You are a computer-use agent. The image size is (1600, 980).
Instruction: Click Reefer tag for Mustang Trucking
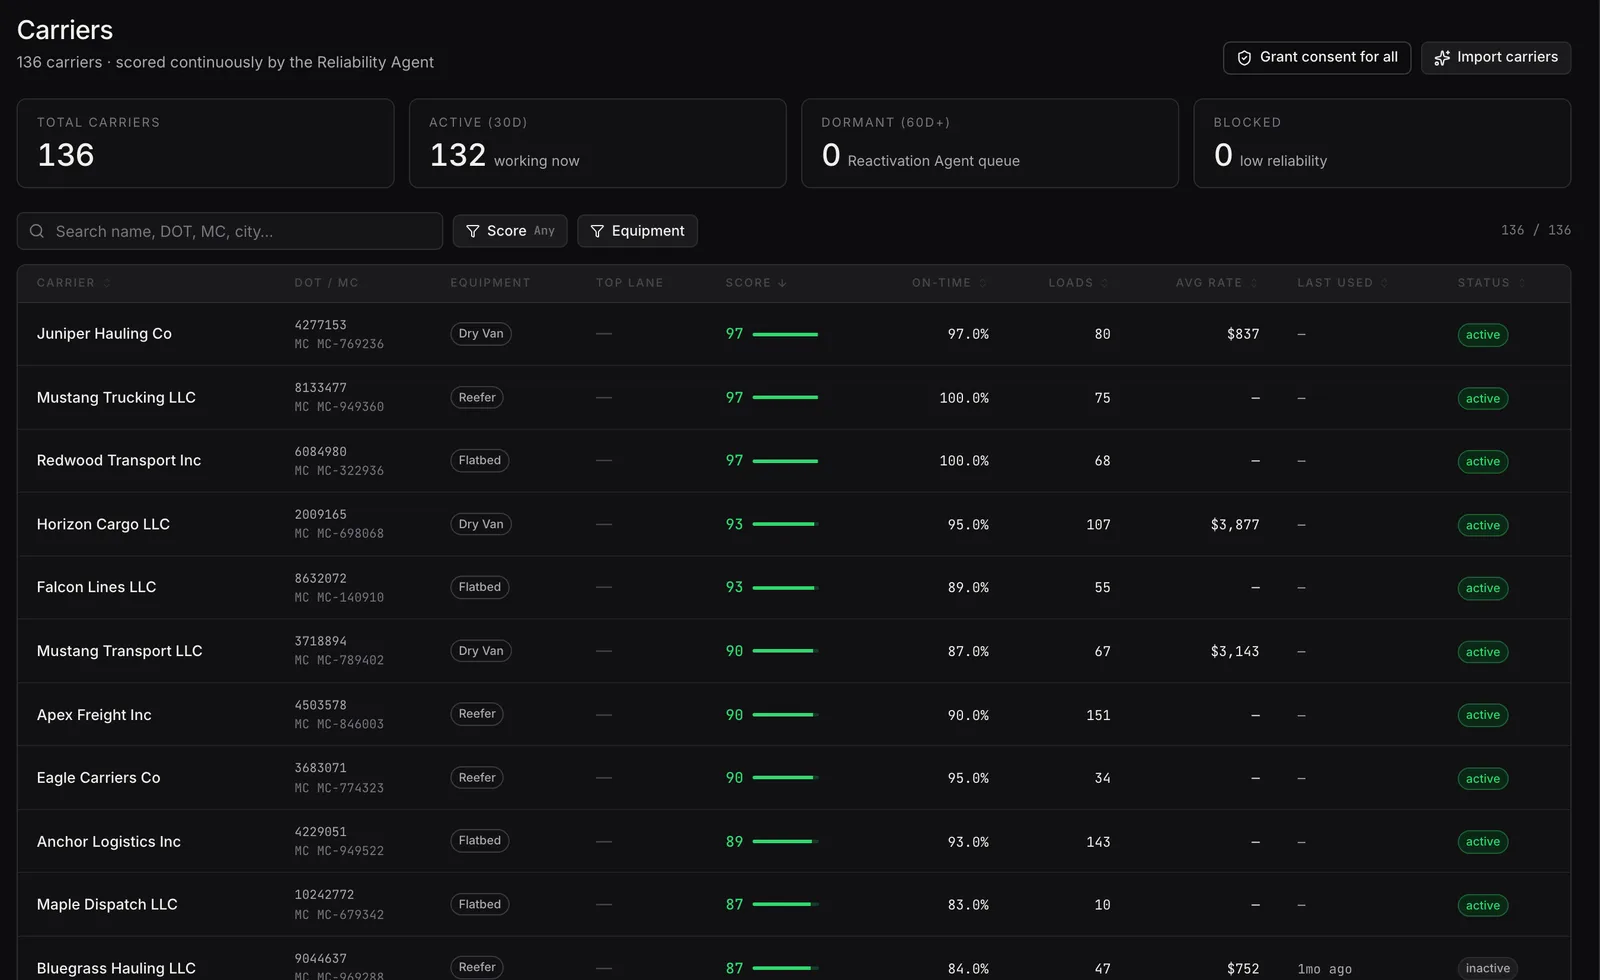(x=477, y=397)
